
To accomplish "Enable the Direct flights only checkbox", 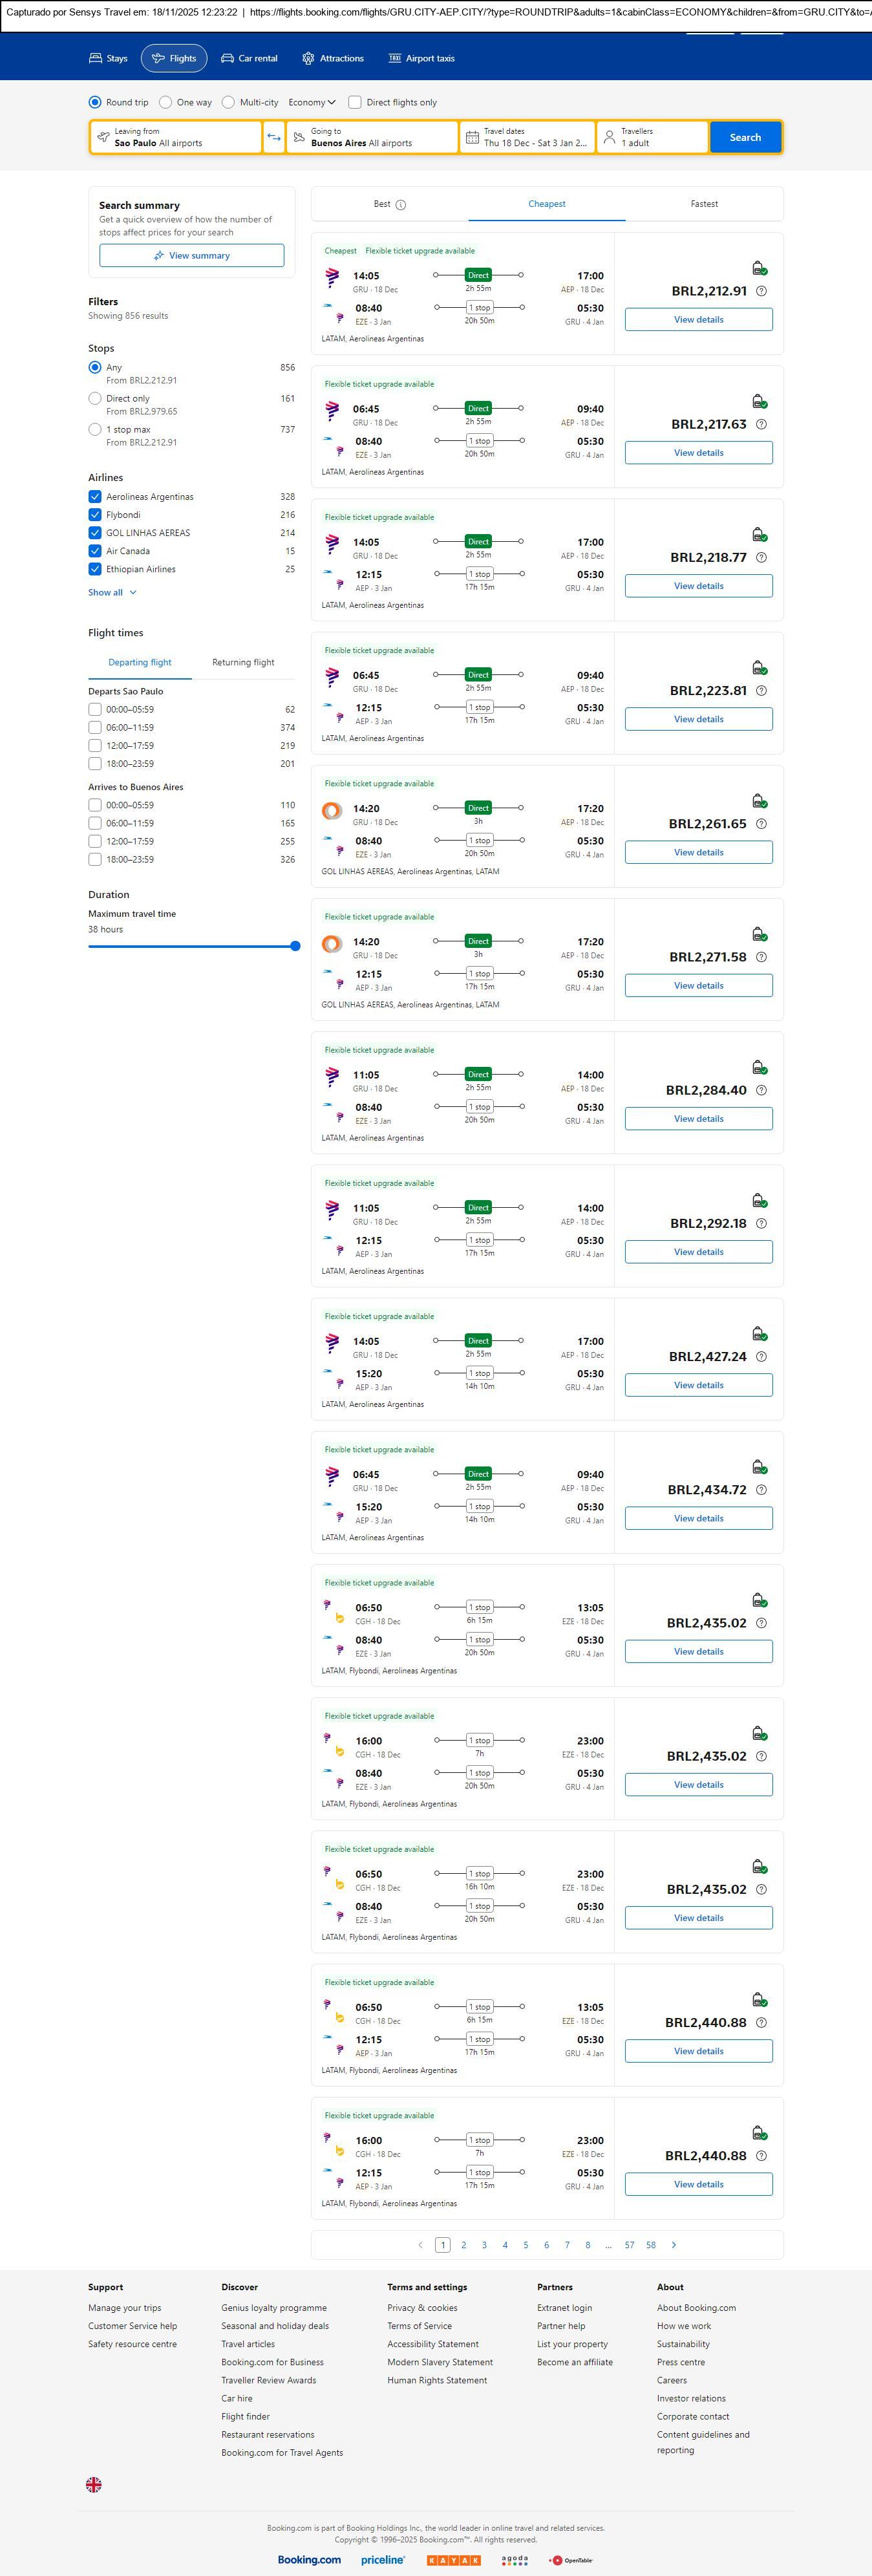I will pyautogui.click(x=355, y=102).
